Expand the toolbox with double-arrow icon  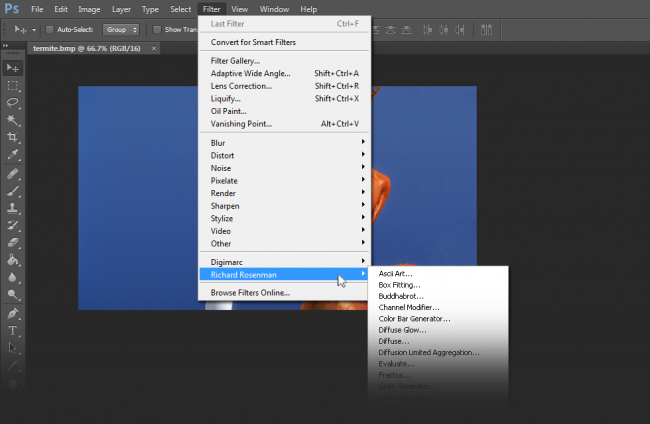[5, 46]
